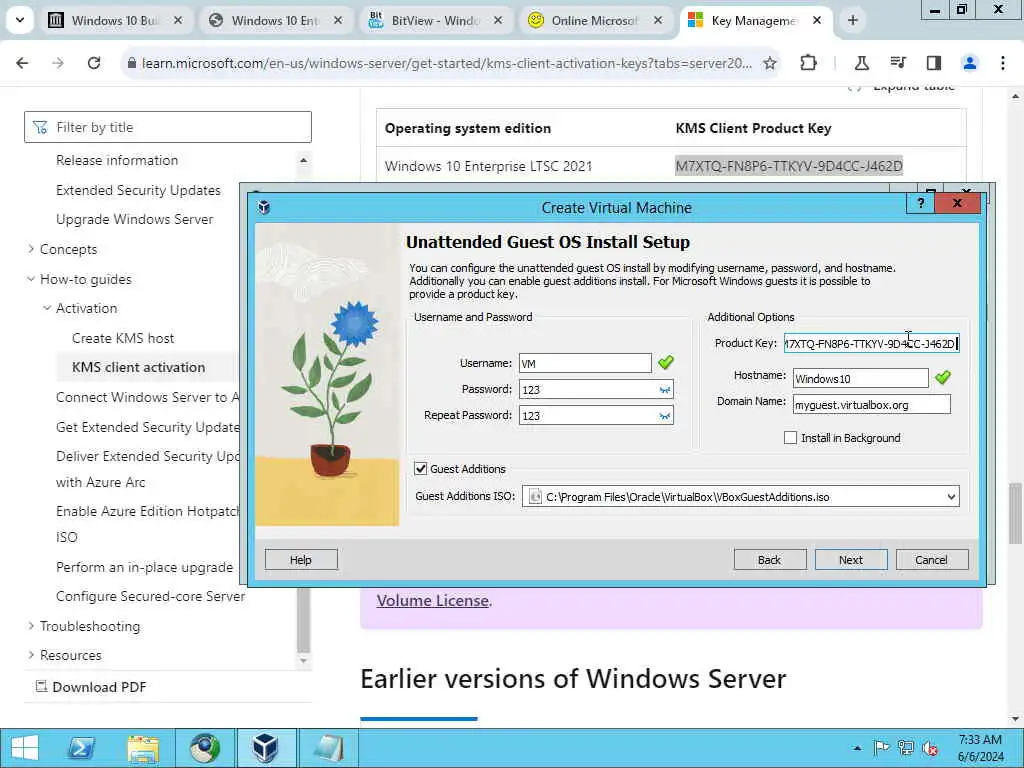The height and width of the screenshot is (768, 1024).
Task: Click the dialog question mark help button
Action: pyautogui.click(x=921, y=203)
